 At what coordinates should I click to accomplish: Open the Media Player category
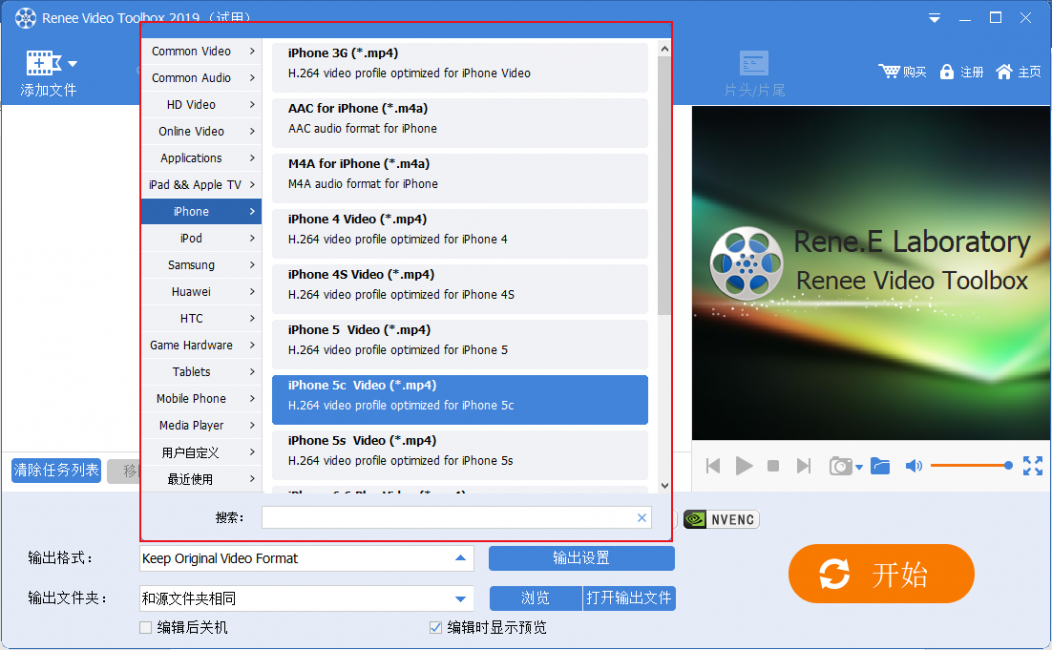coord(201,425)
